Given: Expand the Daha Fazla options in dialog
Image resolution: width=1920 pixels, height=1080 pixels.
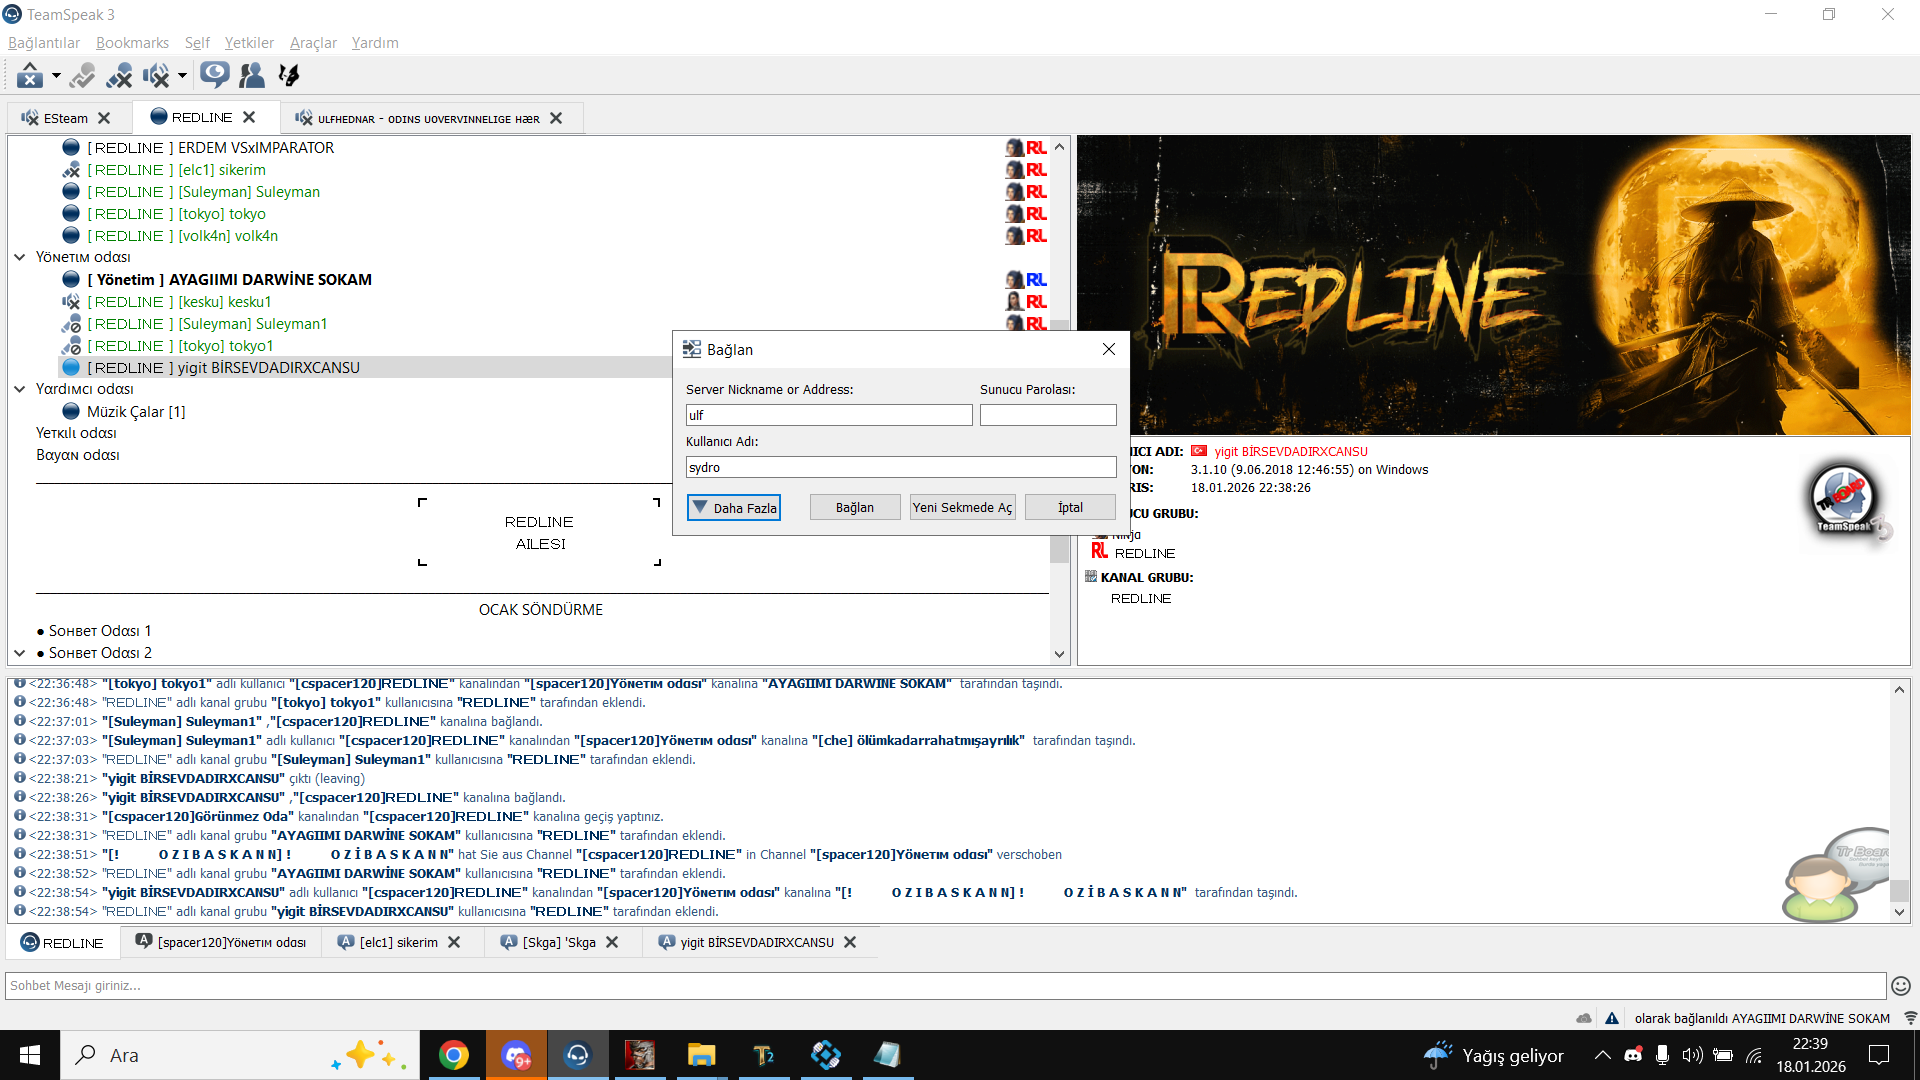Looking at the screenshot, I should (x=734, y=508).
